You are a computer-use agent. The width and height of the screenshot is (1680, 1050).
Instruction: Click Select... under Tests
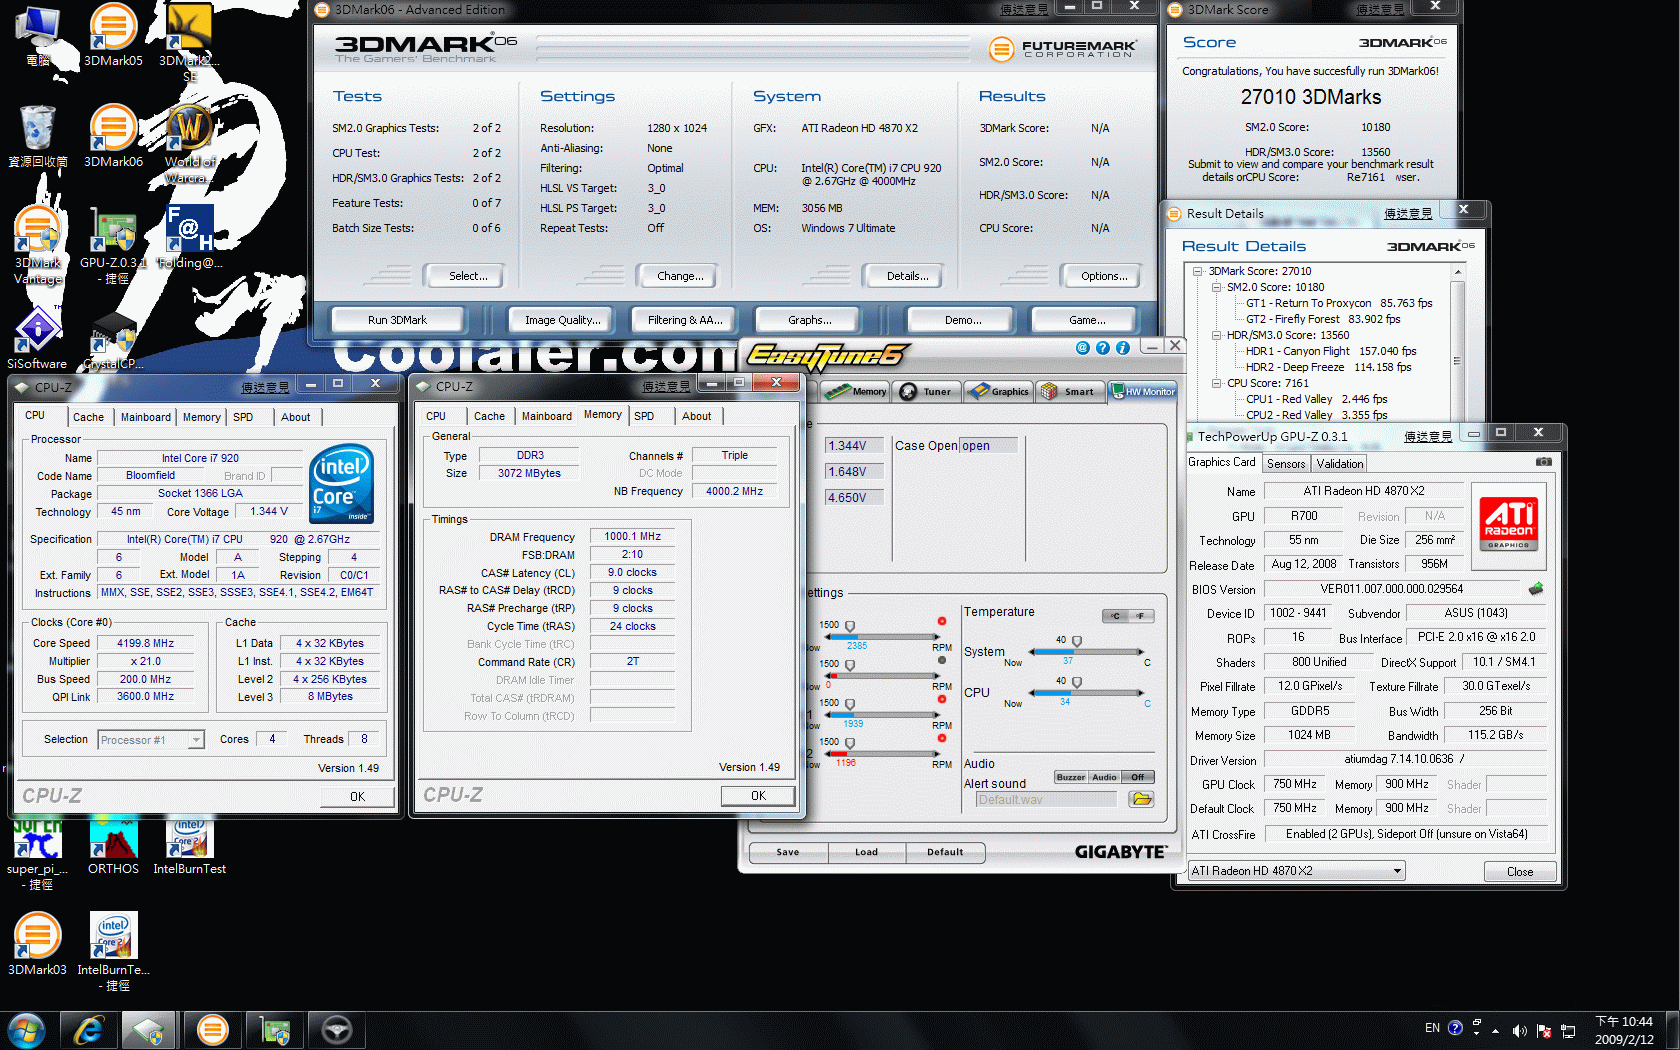pyautogui.click(x=463, y=276)
